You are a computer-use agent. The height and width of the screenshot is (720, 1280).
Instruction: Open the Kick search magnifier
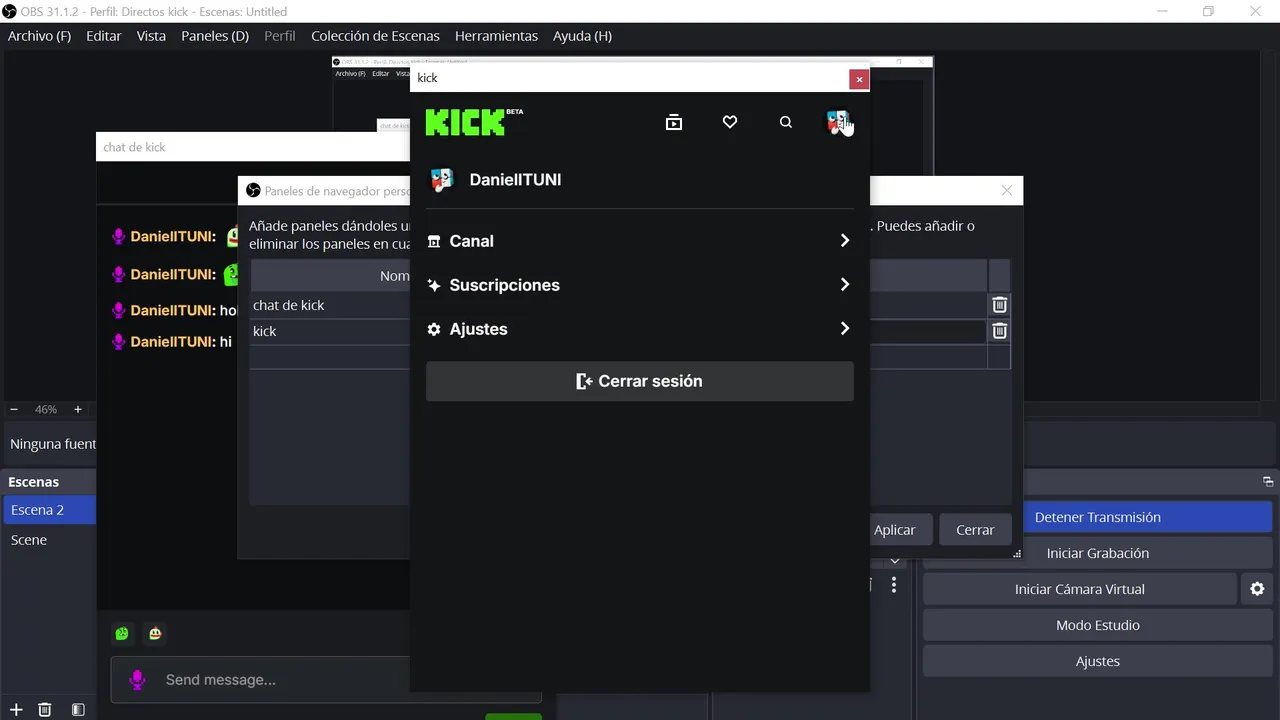(x=786, y=122)
